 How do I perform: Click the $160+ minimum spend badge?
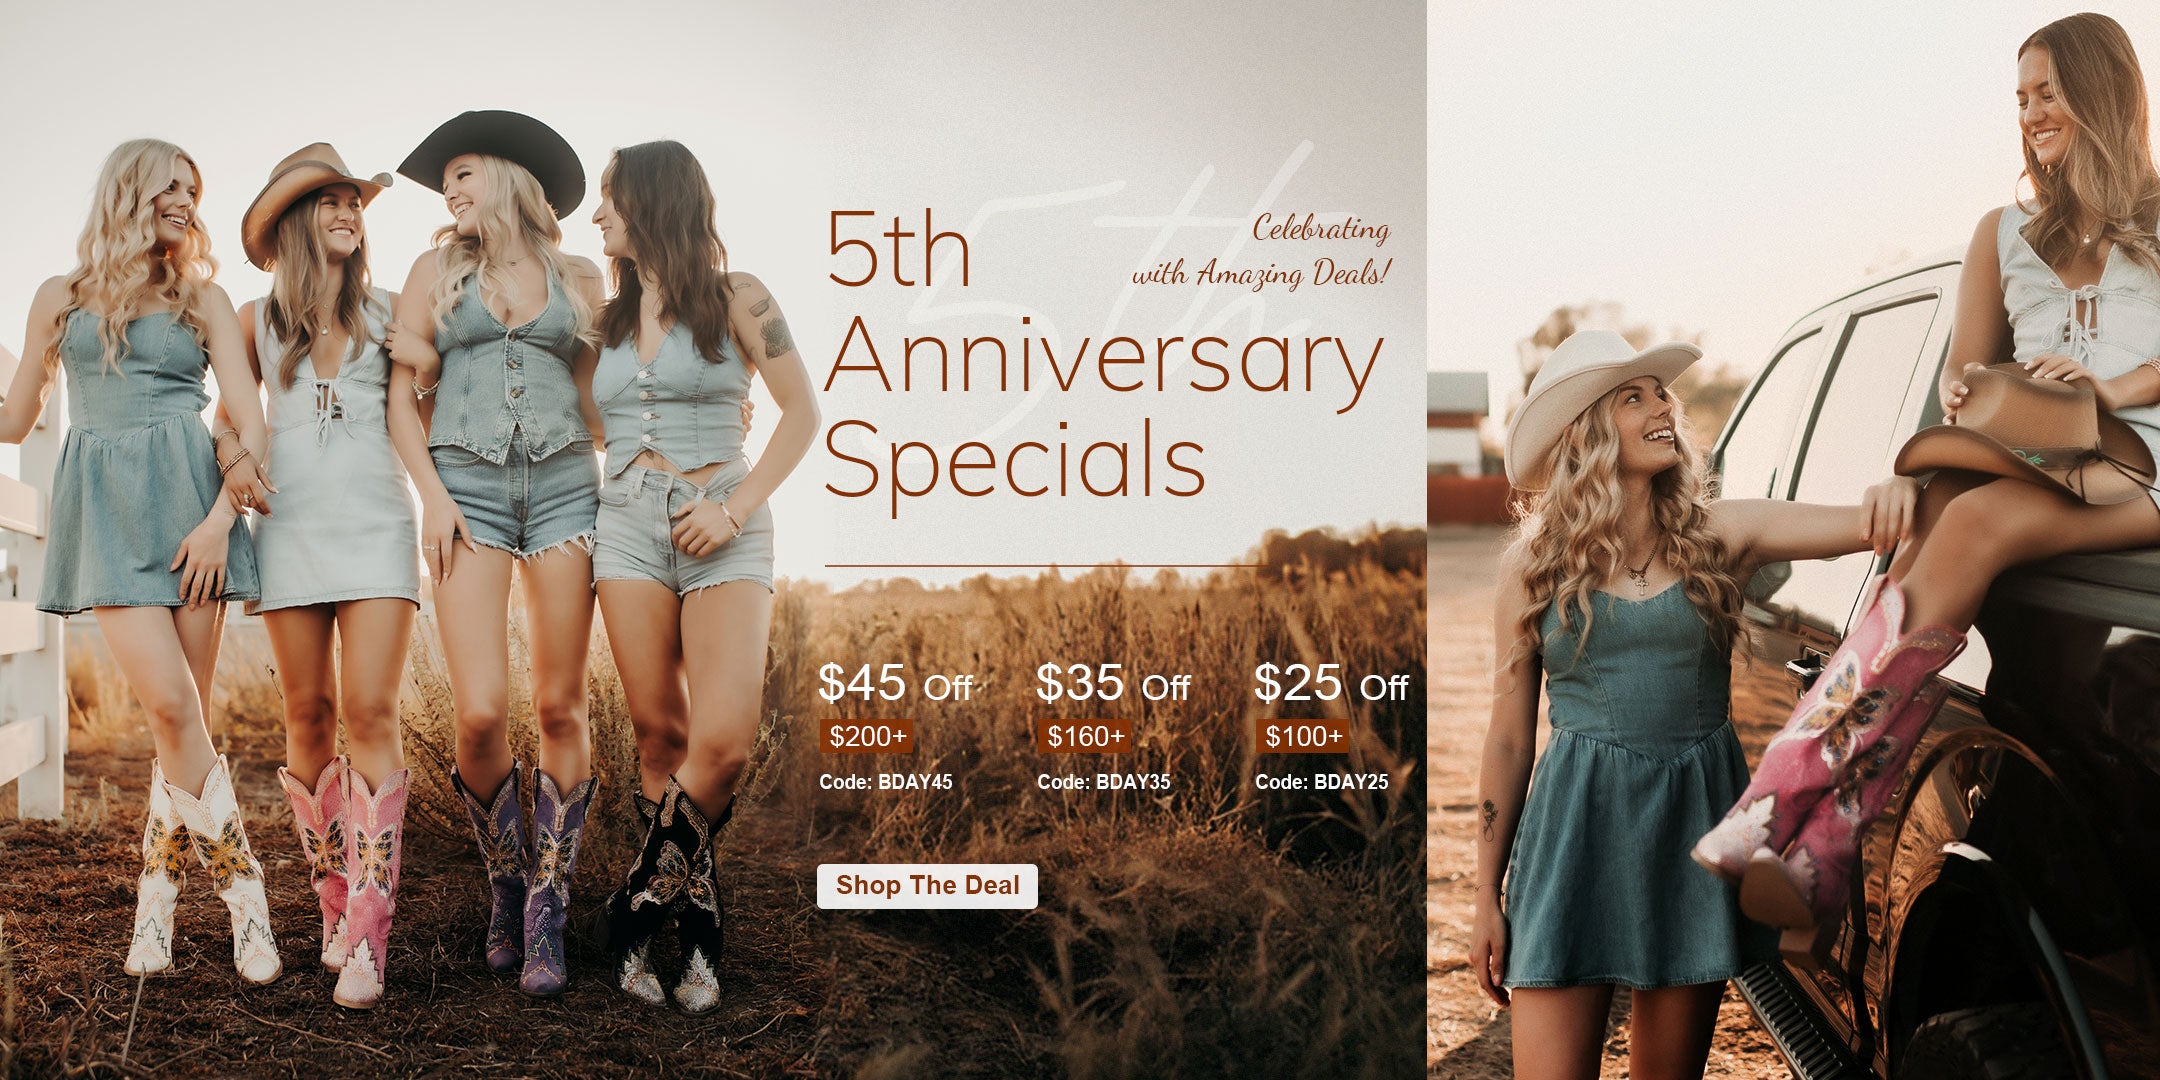pos(1085,737)
